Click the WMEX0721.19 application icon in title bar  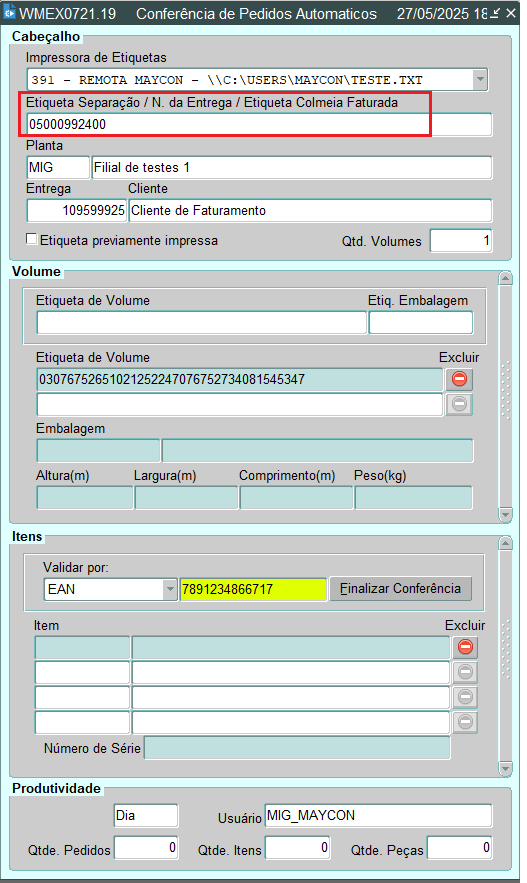[x=9, y=12]
